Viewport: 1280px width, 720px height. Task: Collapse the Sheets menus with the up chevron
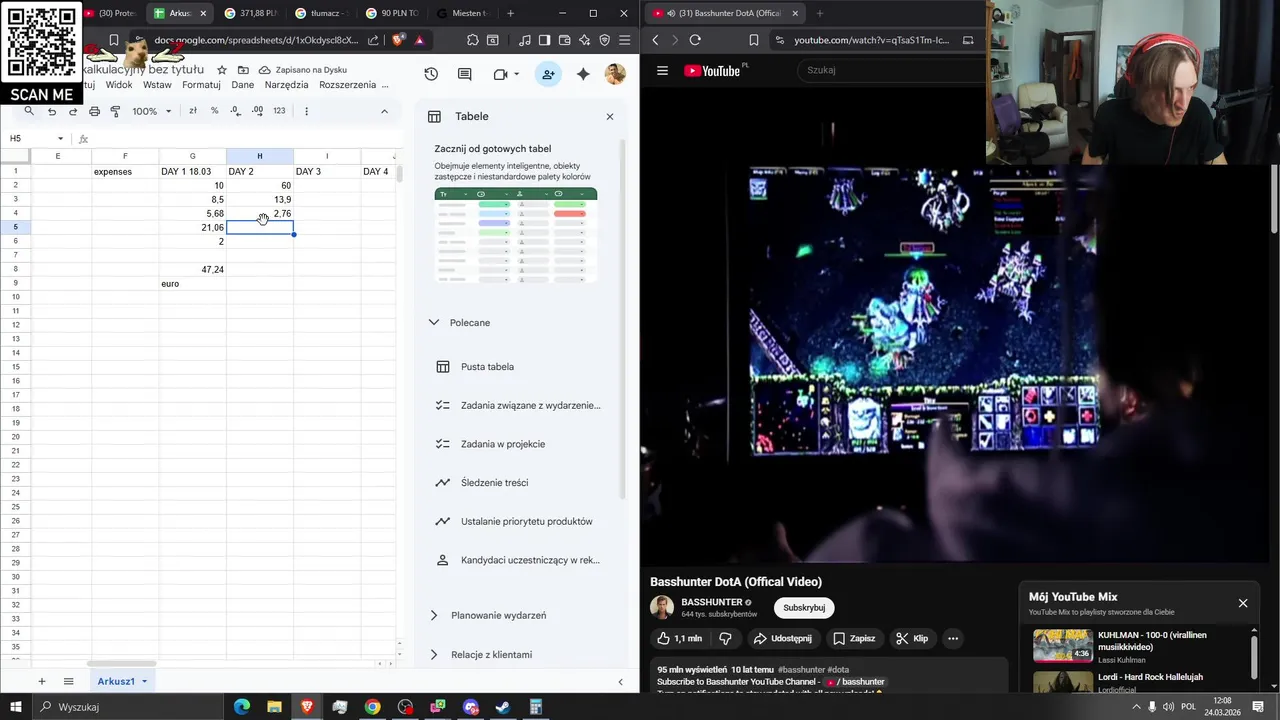(x=384, y=111)
